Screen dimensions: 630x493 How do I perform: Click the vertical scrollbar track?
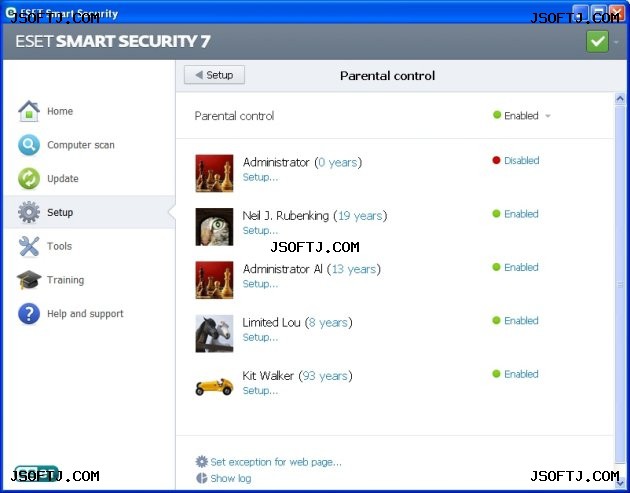(620, 284)
